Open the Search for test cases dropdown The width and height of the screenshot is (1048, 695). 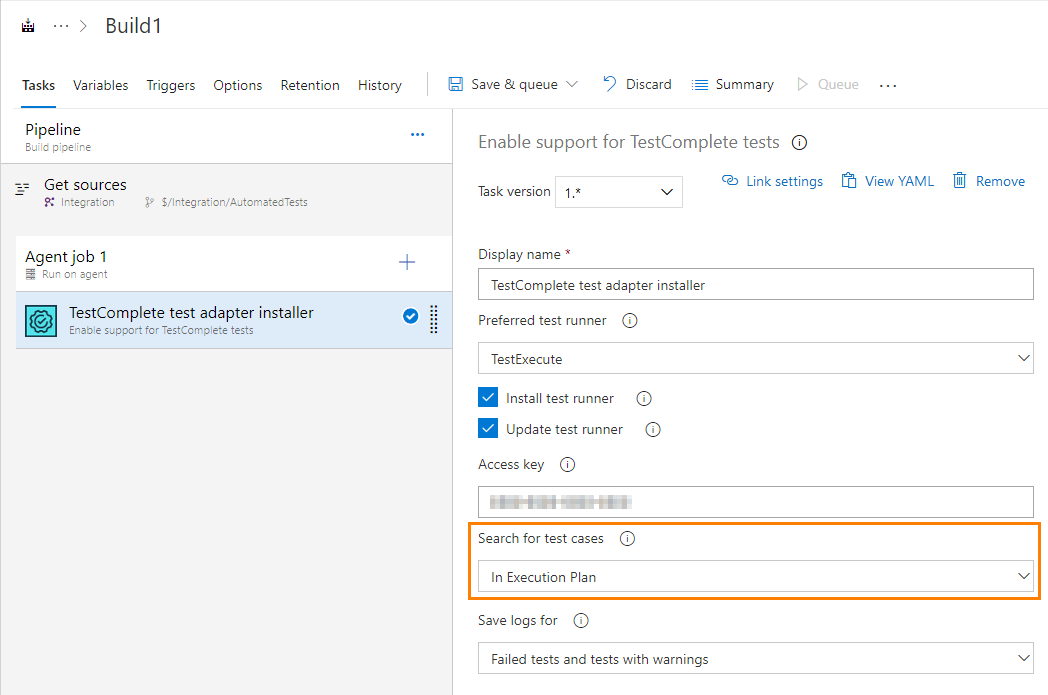coord(754,576)
